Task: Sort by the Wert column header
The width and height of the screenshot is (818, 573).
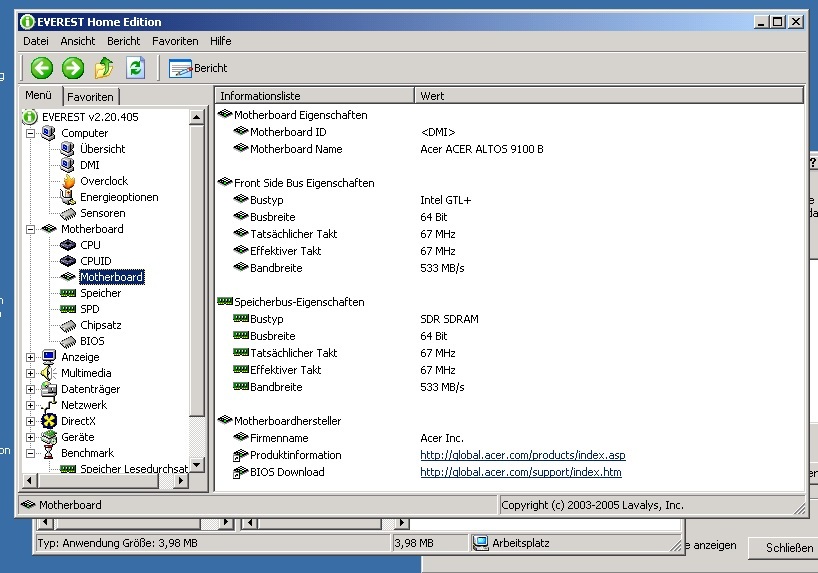Action: (x=609, y=96)
